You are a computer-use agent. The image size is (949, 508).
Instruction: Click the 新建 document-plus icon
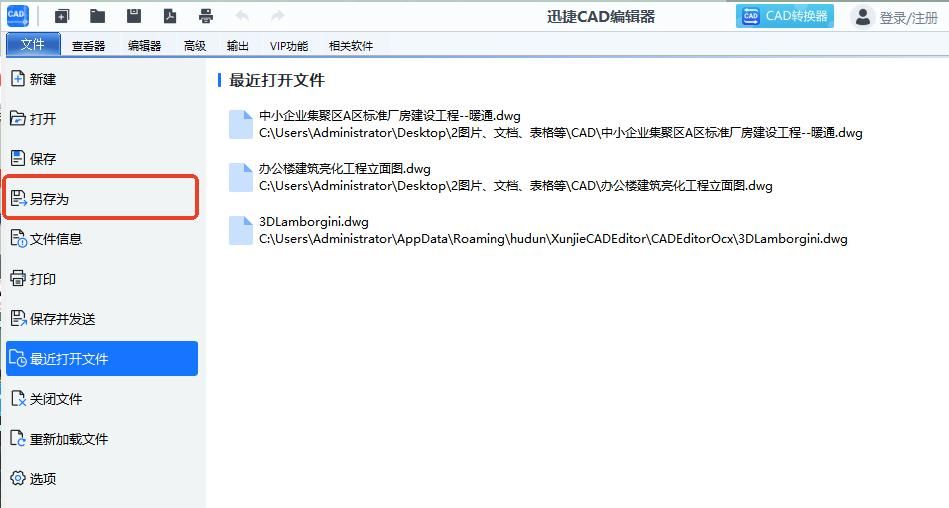pos(18,78)
